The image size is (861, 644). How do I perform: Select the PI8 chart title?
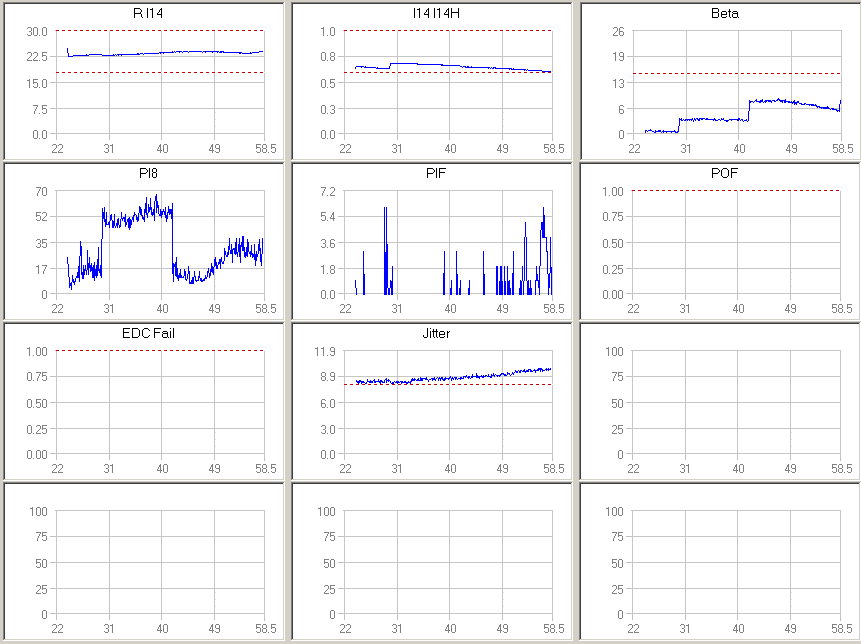coord(148,173)
